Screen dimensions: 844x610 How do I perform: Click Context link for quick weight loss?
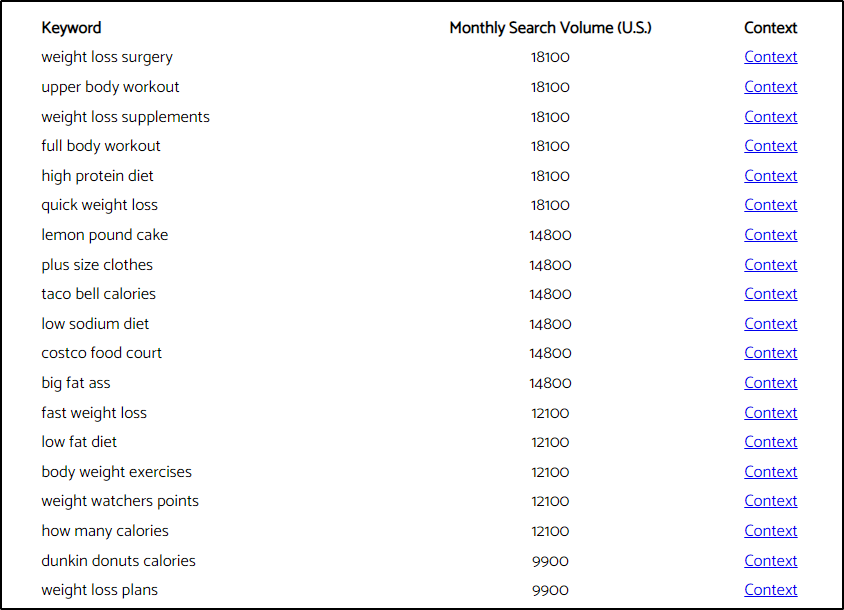point(770,205)
